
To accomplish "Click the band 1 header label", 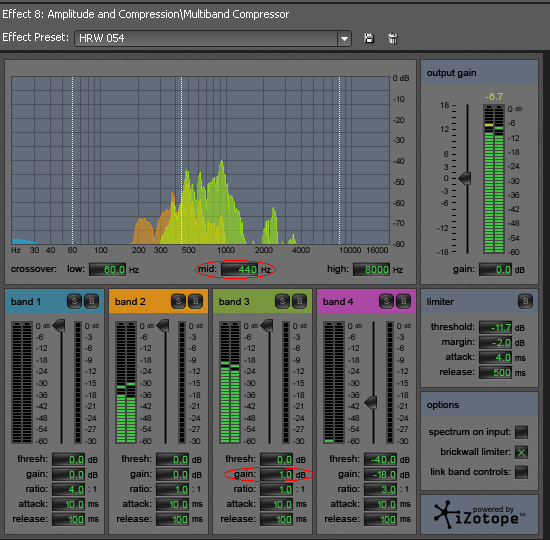I will coord(26,302).
